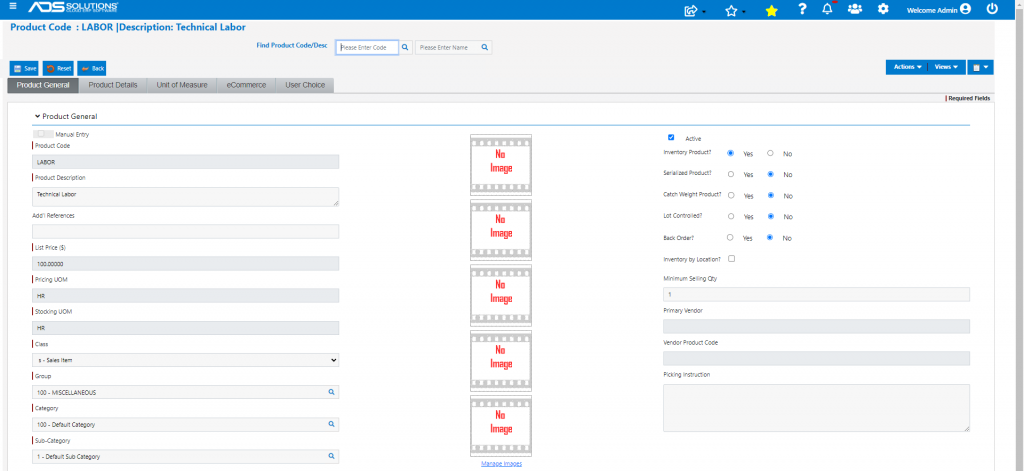
Task: Uncheck the Active checkbox
Action: point(671,137)
